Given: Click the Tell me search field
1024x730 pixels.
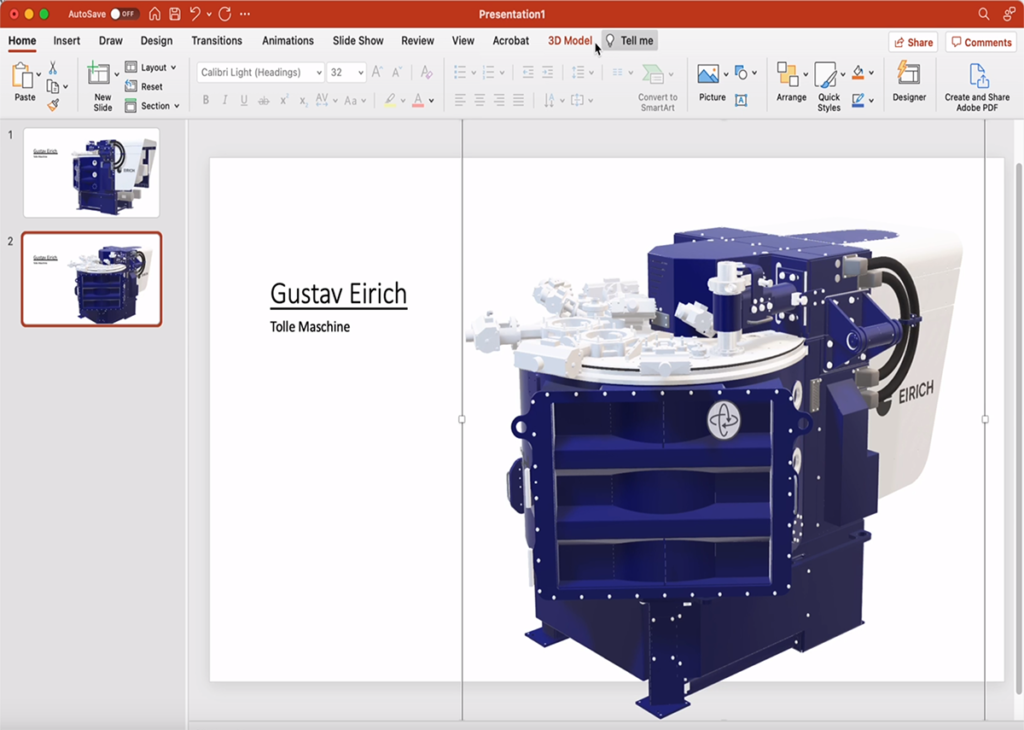Looking at the screenshot, I should [630, 40].
